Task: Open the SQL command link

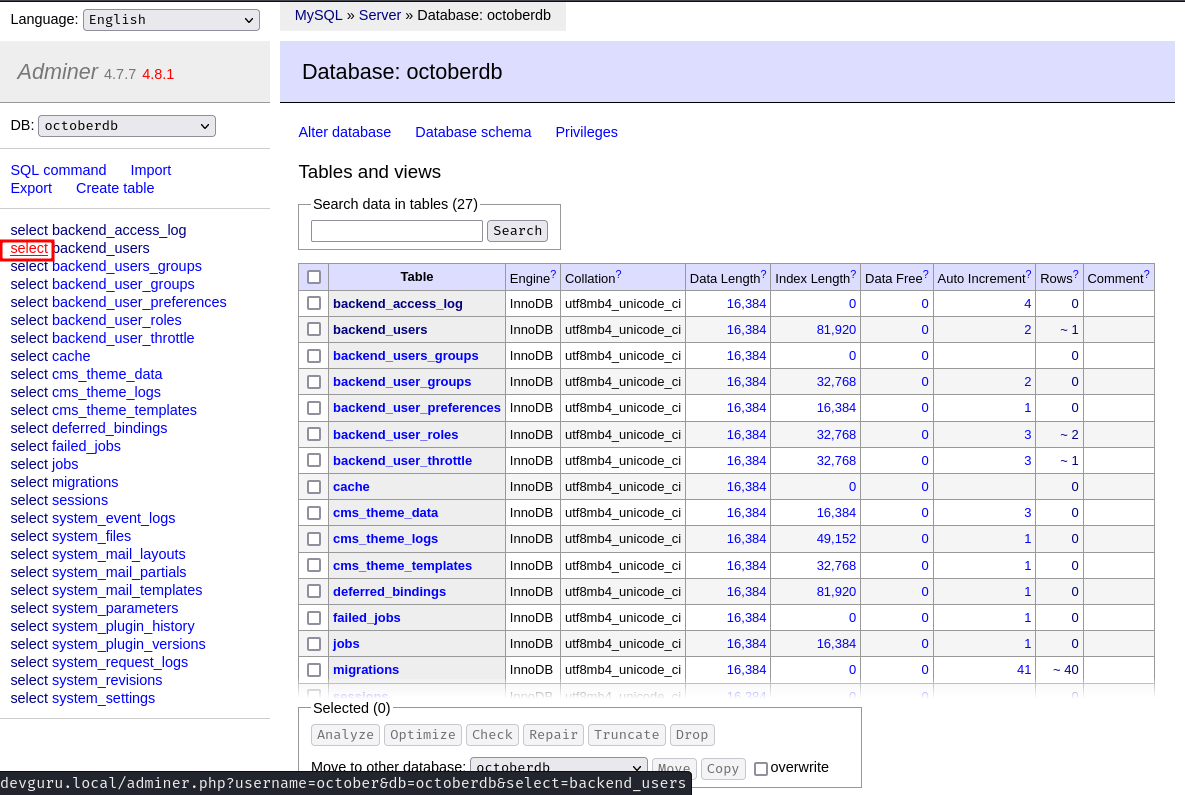Action: (58, 170)
